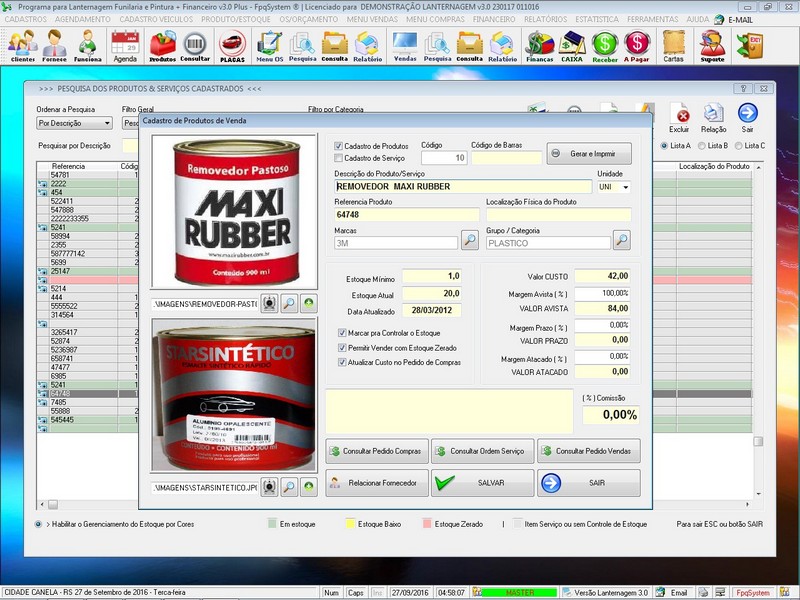
Task: Click Consultar Pedido Compras button
Action: 377,451
